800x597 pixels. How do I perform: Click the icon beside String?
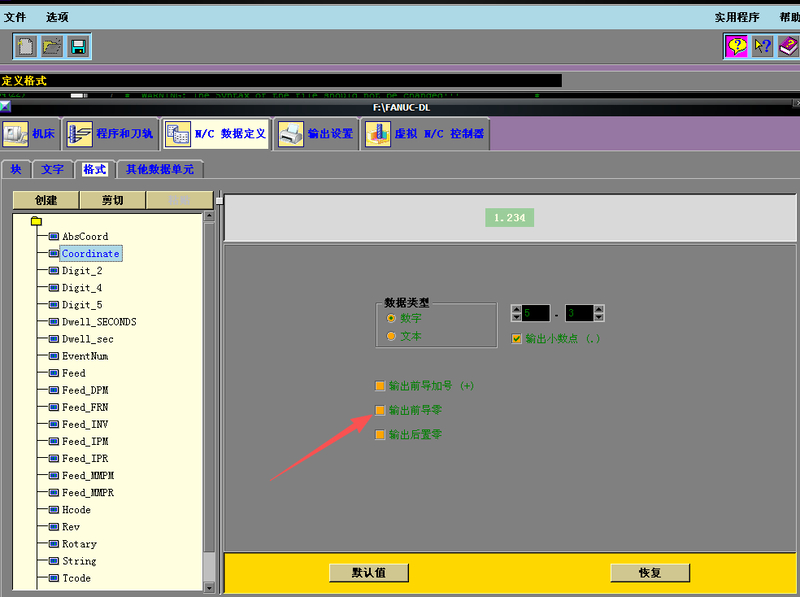click(x=54, y=561)
